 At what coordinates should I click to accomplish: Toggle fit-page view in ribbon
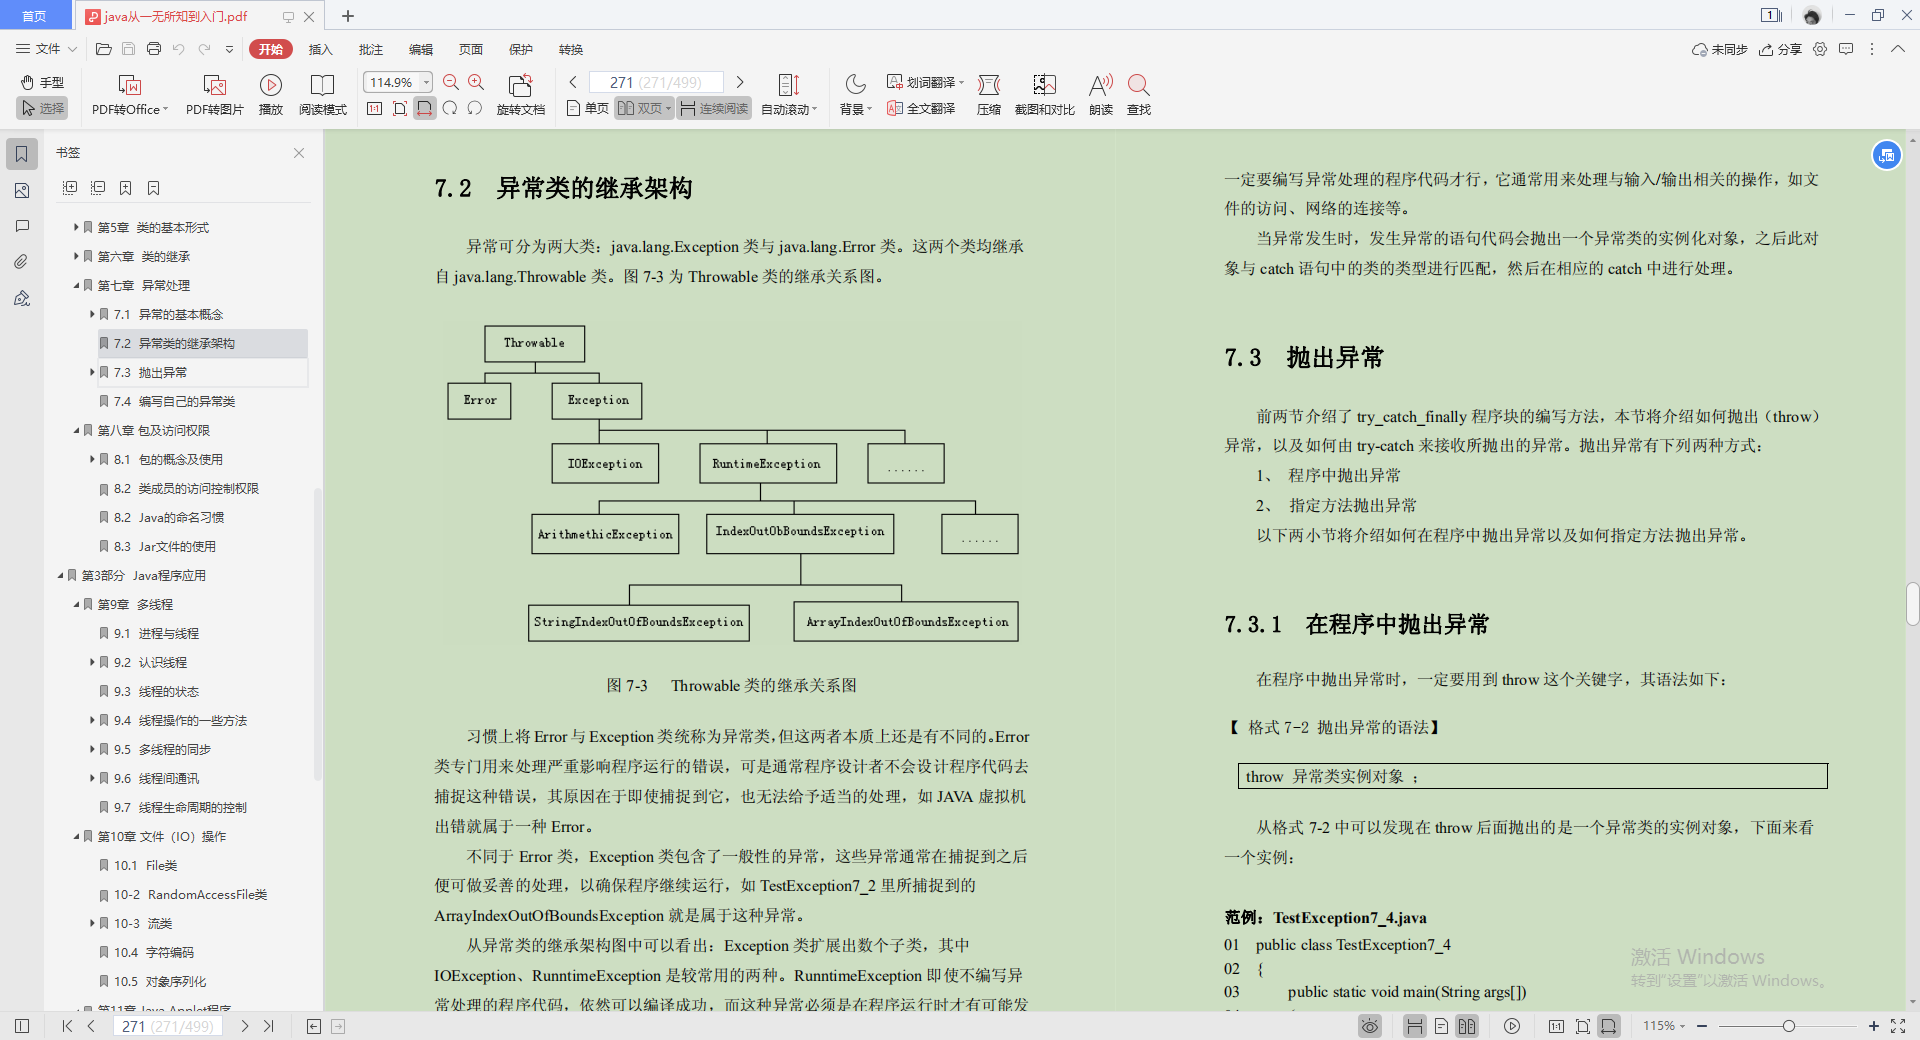[400, 108]
